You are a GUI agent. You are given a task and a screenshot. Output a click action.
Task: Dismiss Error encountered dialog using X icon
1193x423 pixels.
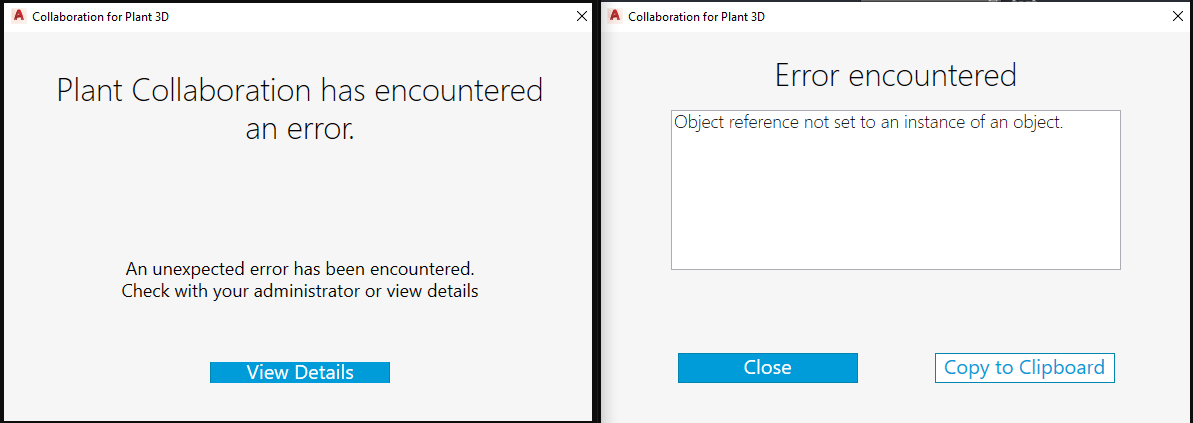coord(1177,16)
